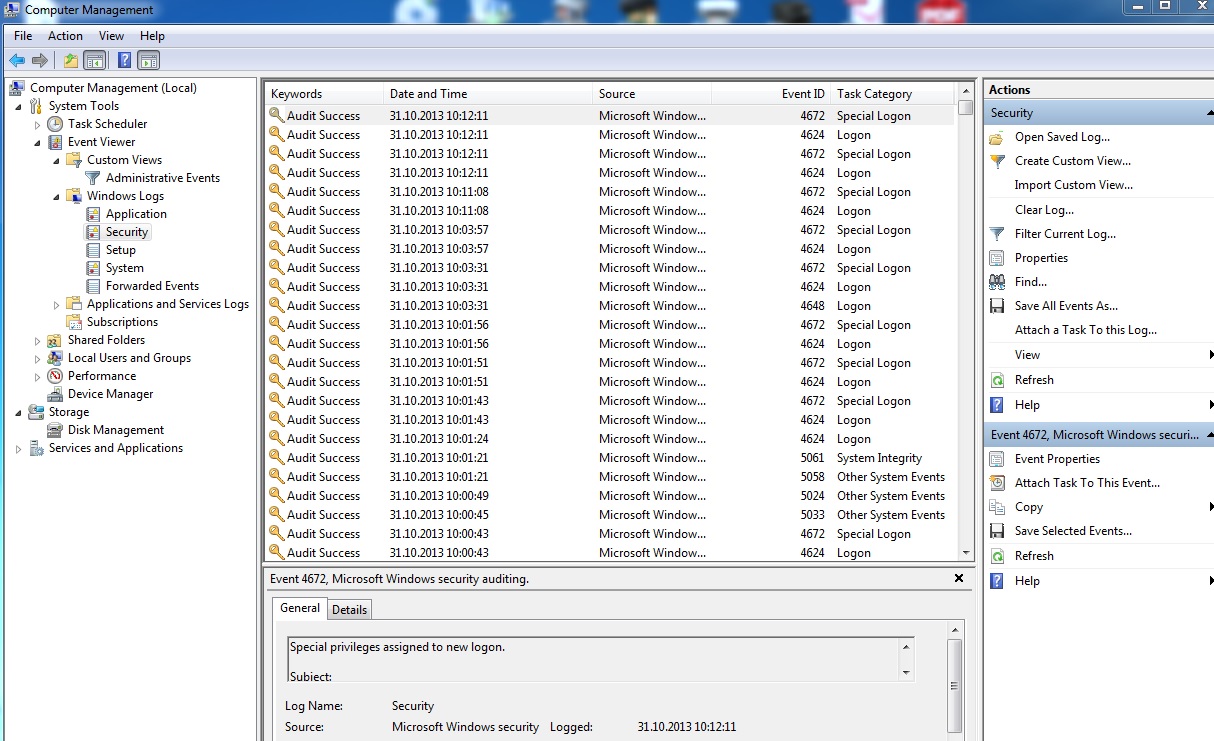Click the Save All Events As disk icon
The height and width of the screenshot is (741, 1214).
coord(997,306)
